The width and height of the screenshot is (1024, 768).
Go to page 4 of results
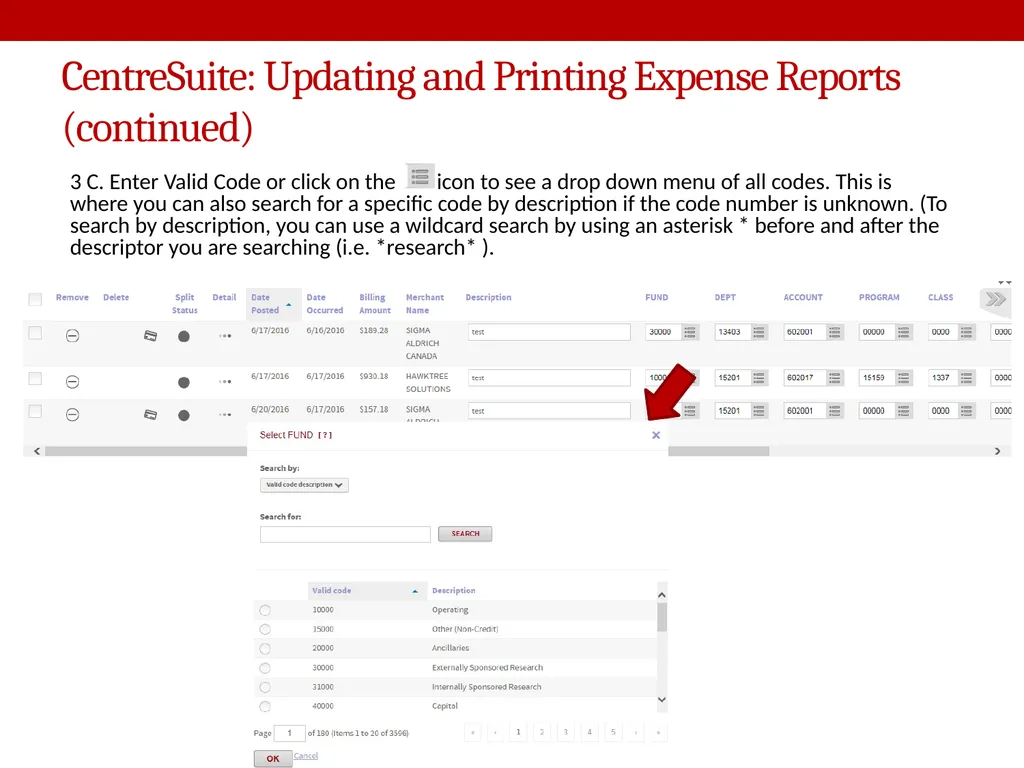click(589, 732)
